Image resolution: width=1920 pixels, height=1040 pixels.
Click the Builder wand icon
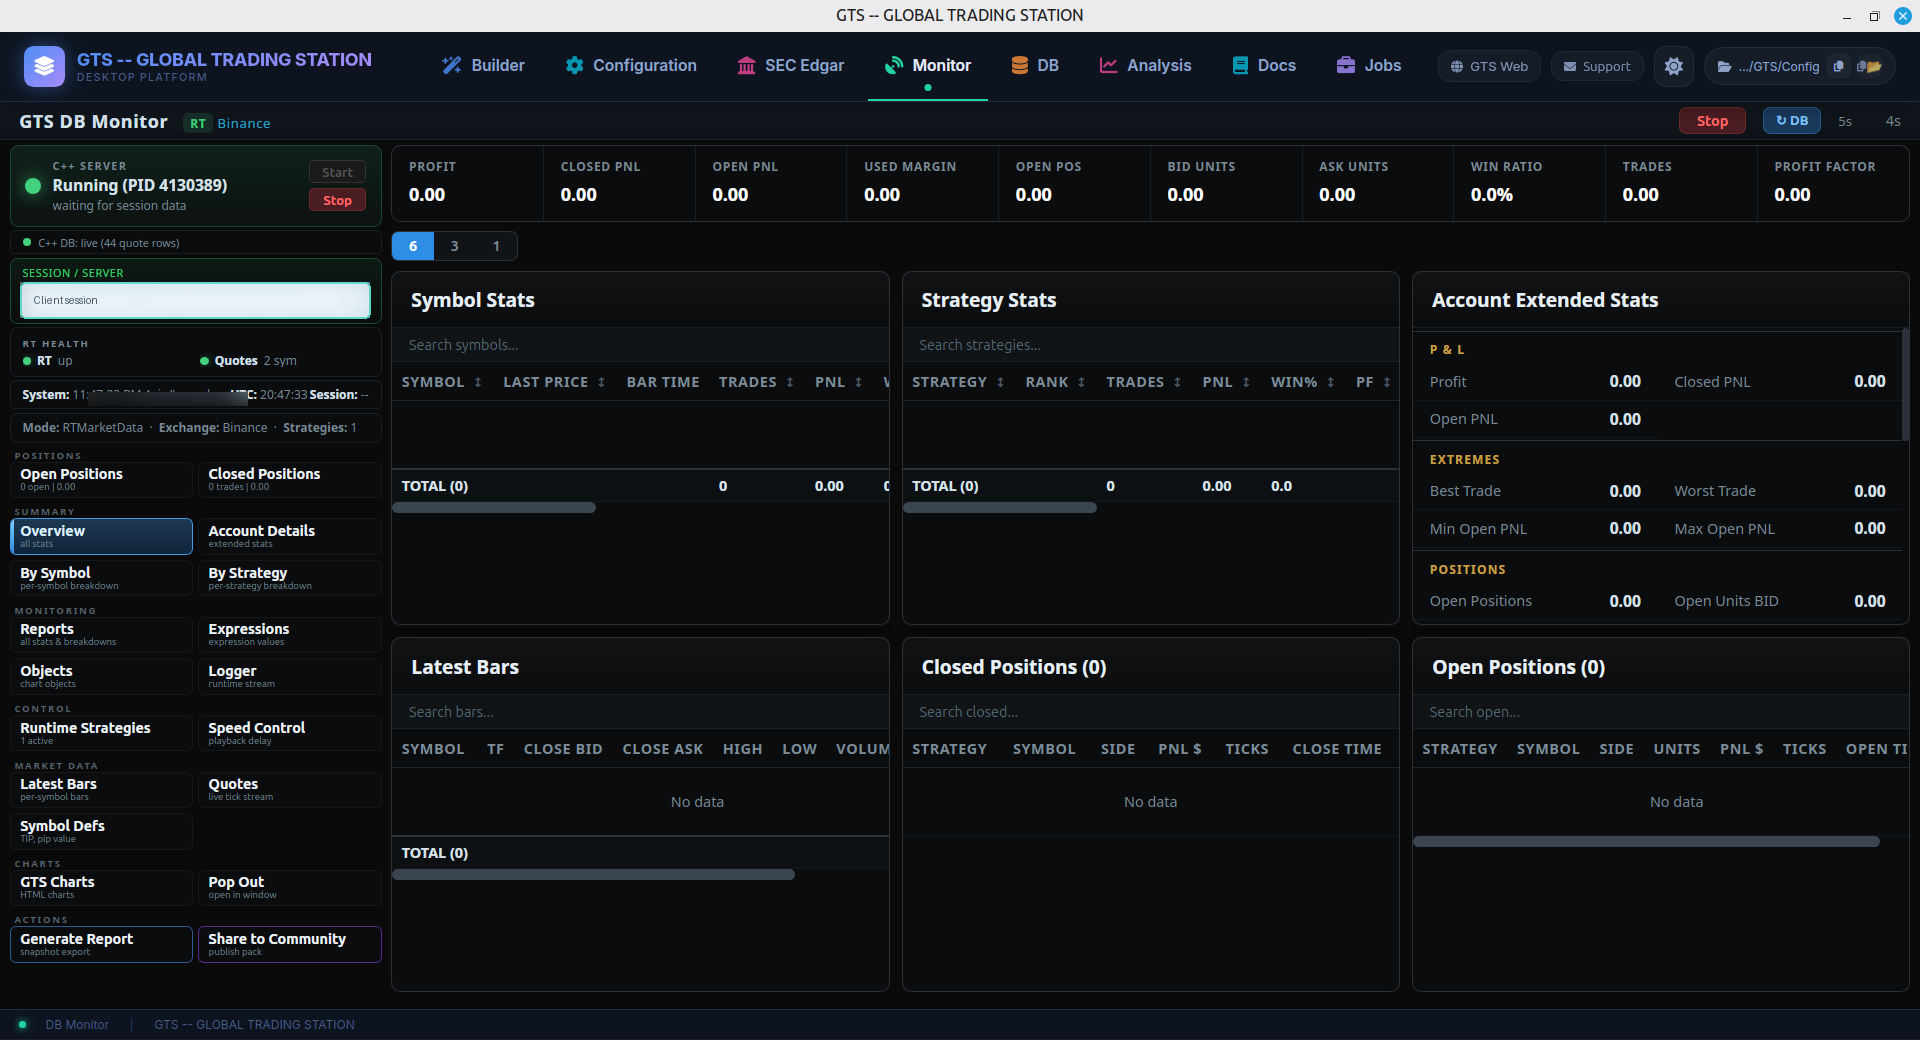tap(452, 65)
